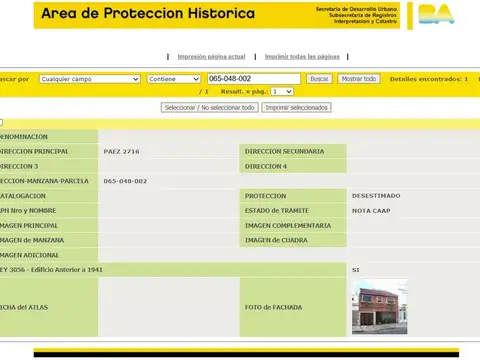Click the IMAGEN COMPLEMENTARIA label
480x360 pixels.
(288, 226)
